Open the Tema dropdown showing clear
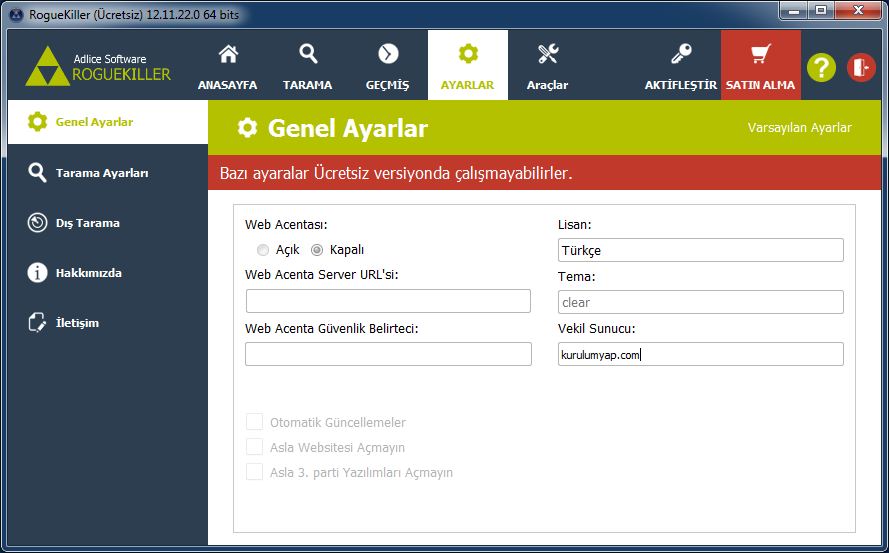Screen dimensions: 889x553 click(701, 302)
